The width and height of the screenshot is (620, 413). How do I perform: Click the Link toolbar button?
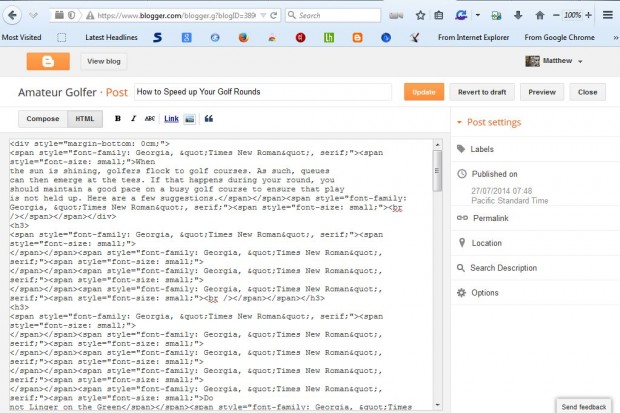coord(171,119)
